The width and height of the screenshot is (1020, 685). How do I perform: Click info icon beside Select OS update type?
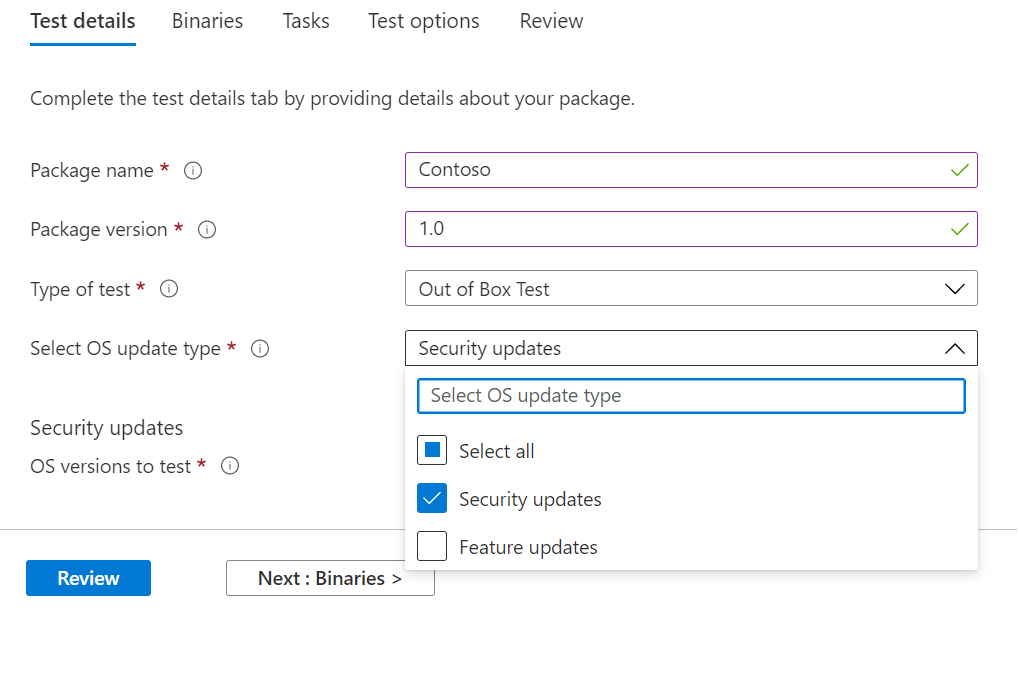pos(260,349)
